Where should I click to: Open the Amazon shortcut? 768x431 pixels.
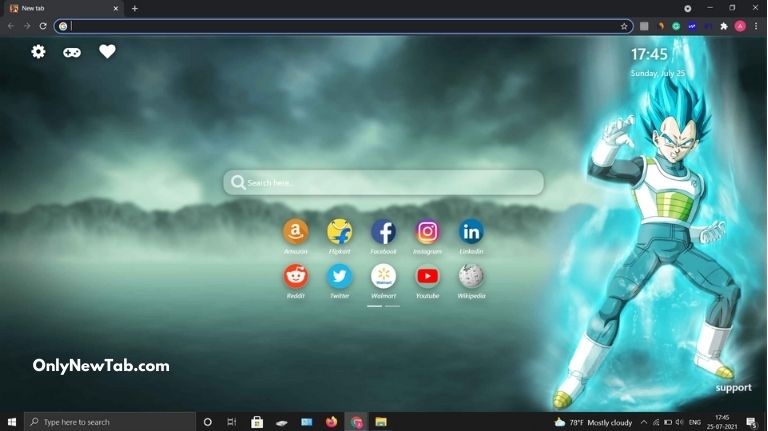tap(295, 232)
